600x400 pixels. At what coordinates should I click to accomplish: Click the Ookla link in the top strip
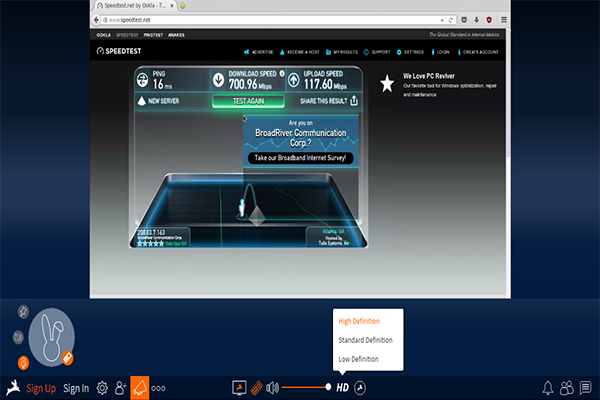click(x=103, y=35)
